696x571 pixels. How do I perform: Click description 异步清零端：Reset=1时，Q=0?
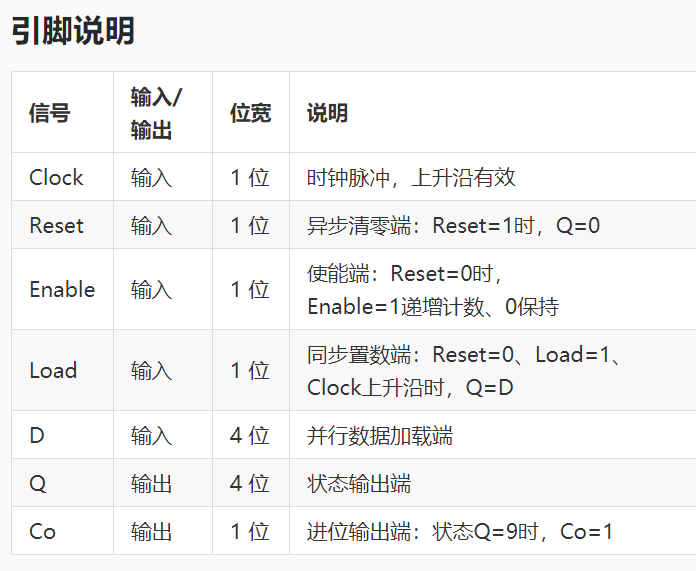pyautogui.click(x=453, y=225)
